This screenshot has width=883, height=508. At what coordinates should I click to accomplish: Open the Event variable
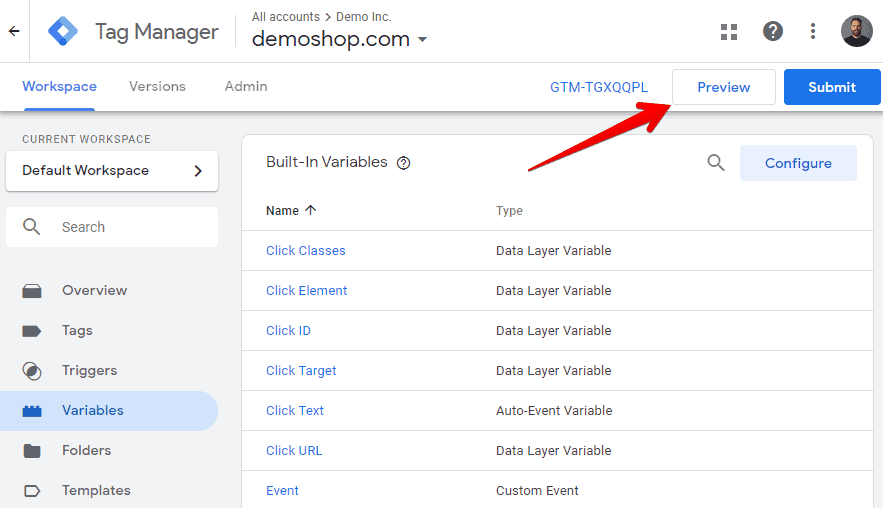coord(282,491)
